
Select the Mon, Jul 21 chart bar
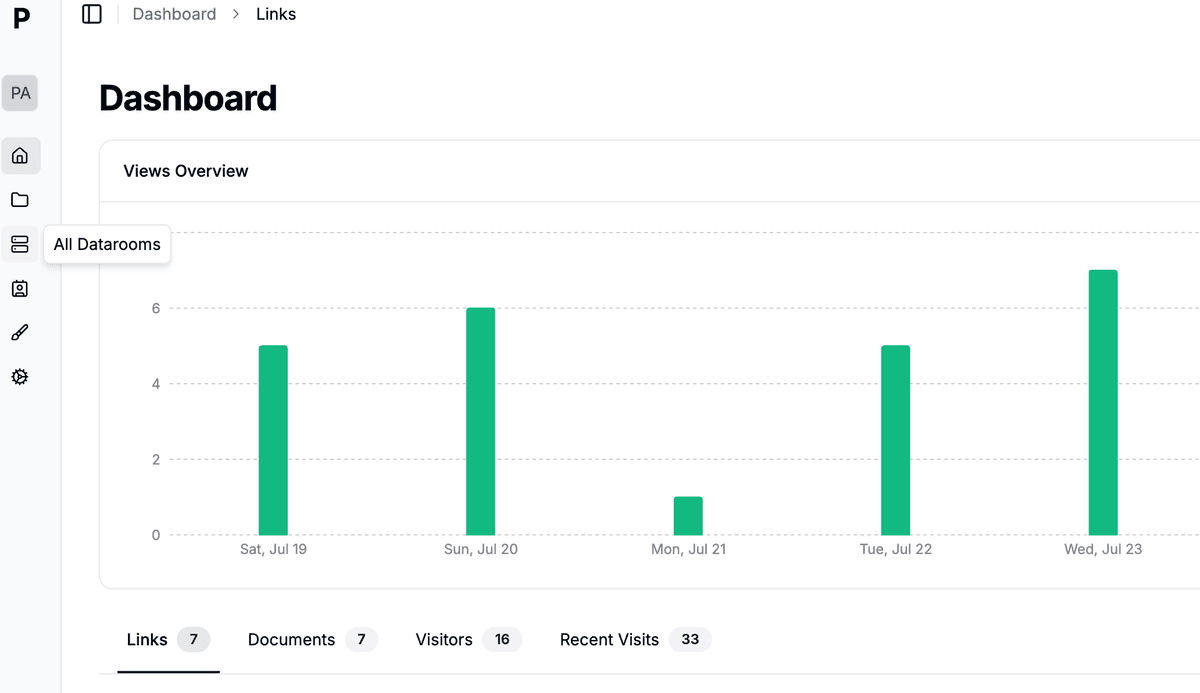pyautogui.click(x=688, y=516)
